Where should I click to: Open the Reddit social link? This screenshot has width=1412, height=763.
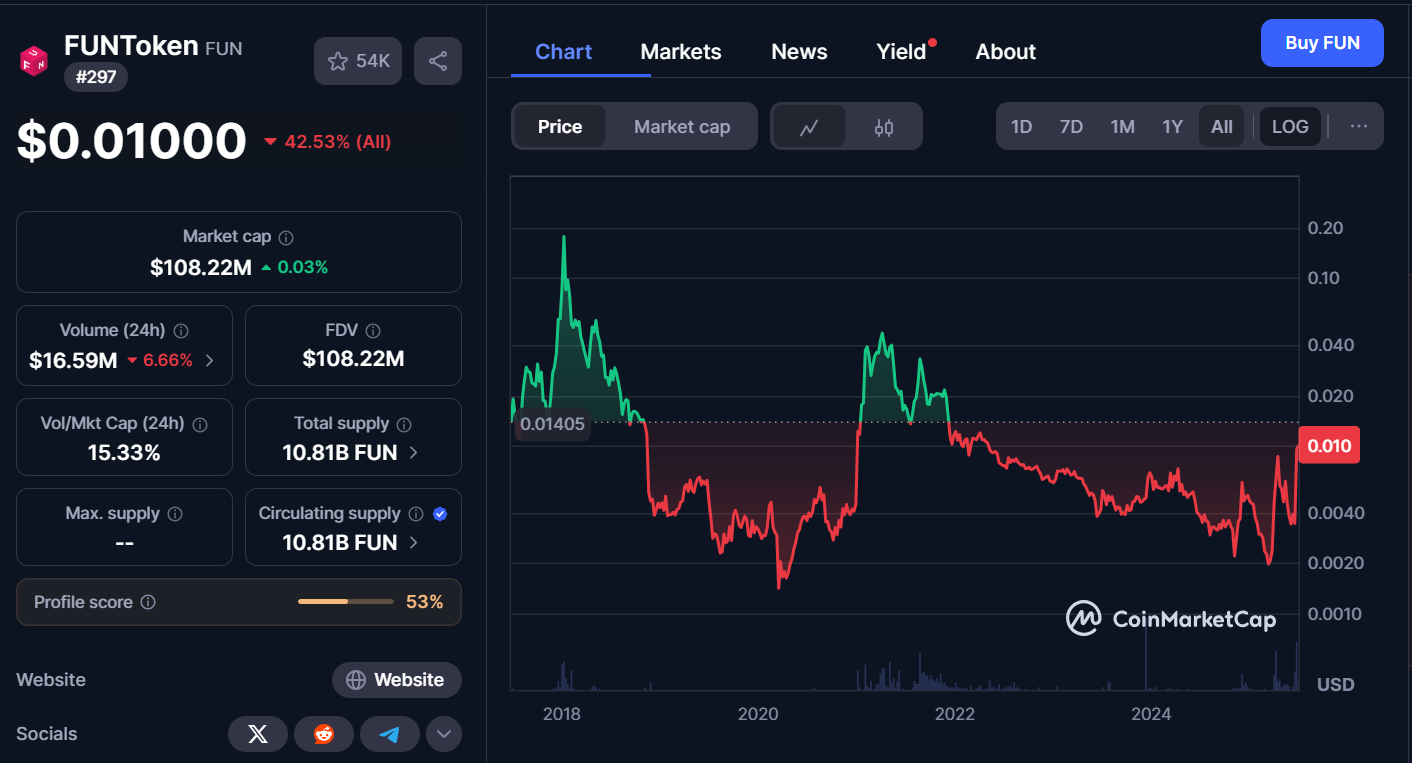point(324,734)
